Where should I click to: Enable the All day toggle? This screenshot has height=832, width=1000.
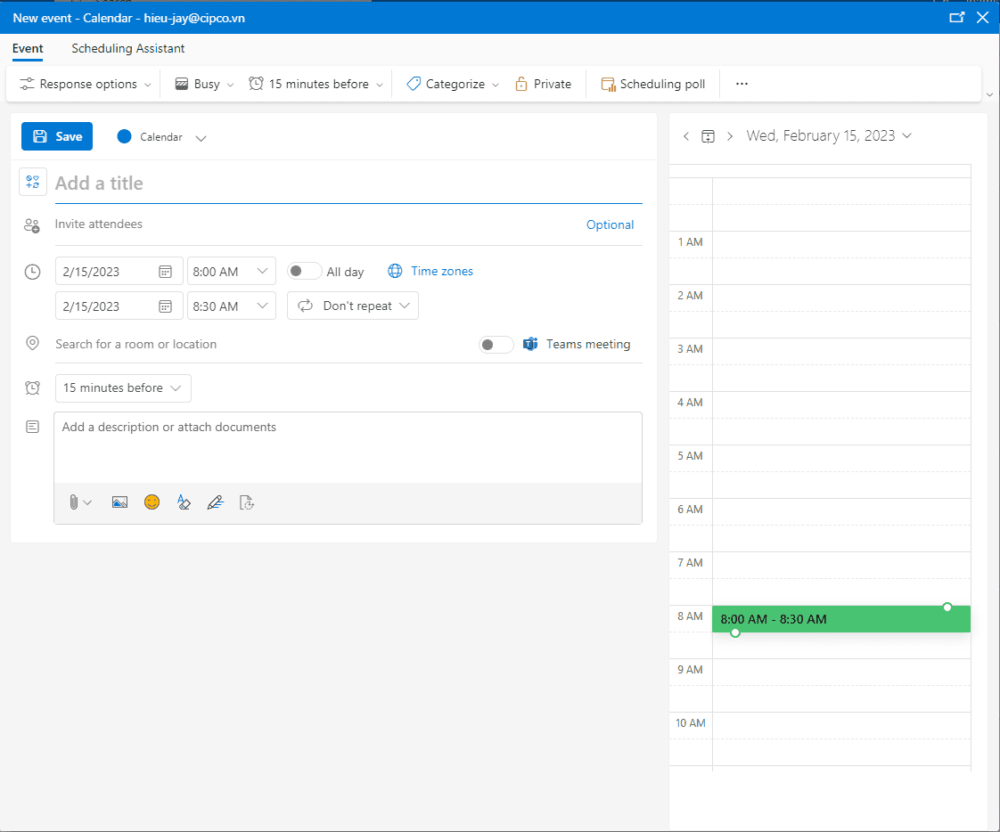pos(304,270)
